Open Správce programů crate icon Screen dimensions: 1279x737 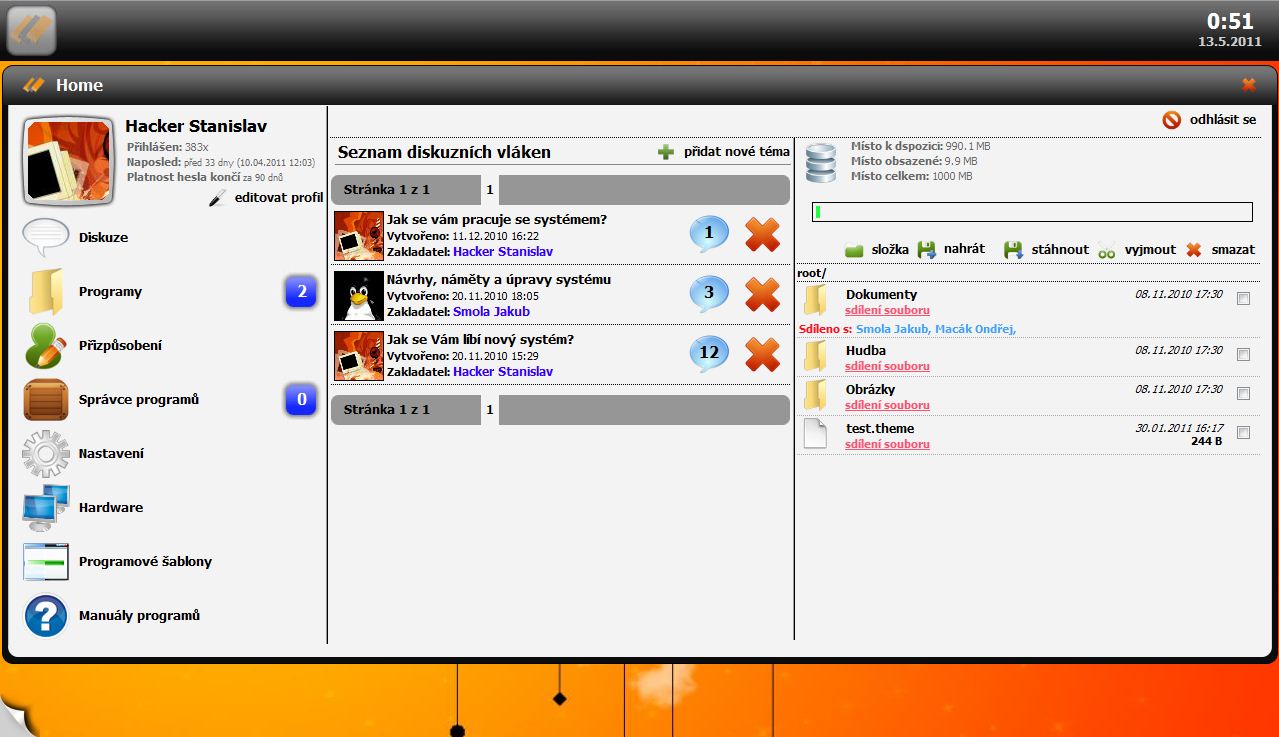click(46, 400)
